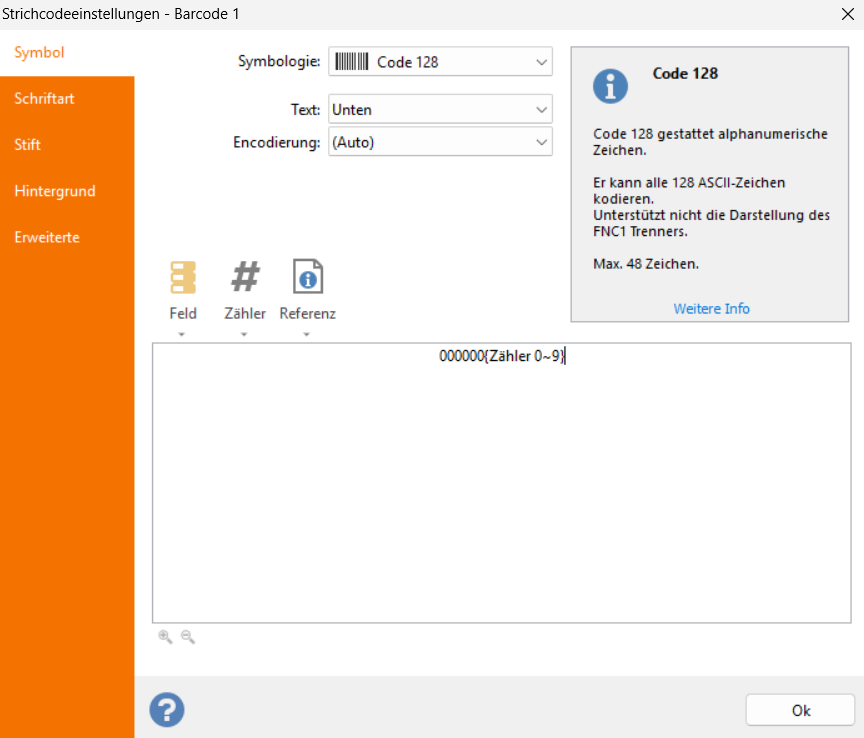
Task: Expand the arrow below Feld
Action: pyautogui.click(x=183, y=334)
